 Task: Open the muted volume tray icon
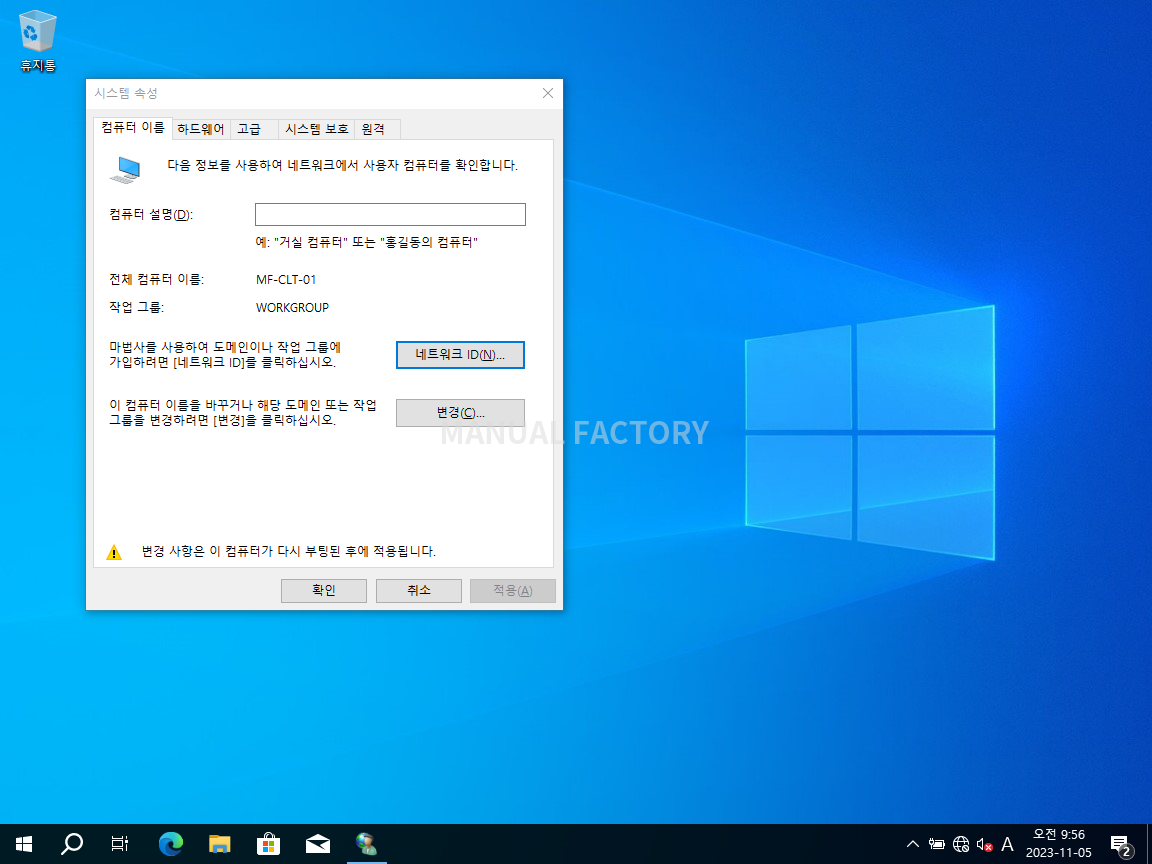tap(984, 845)
